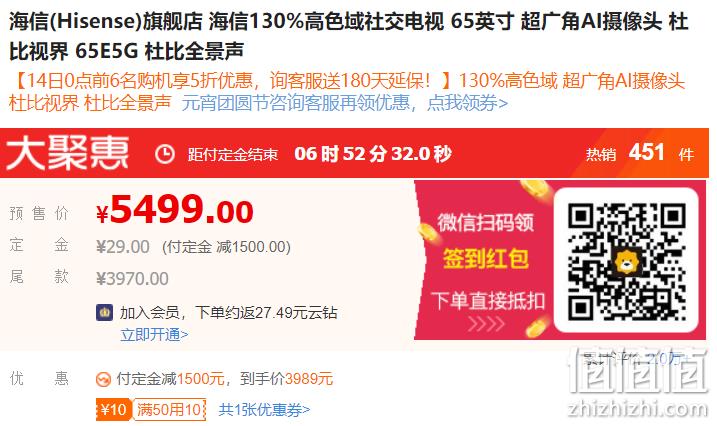Click the member crown badge icon
This screenshot has height=426, width=717.
[105, 313]
